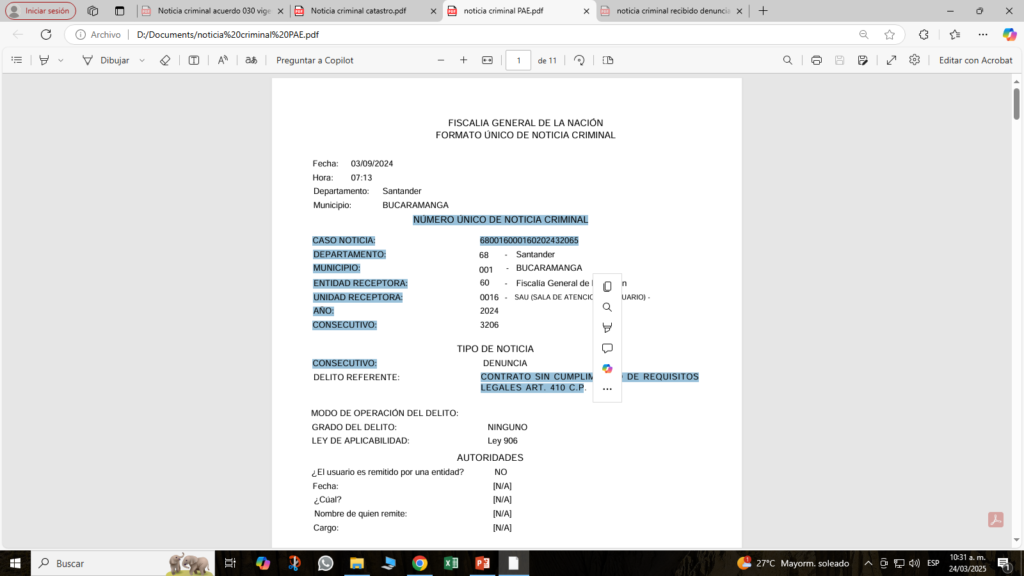
Task: Refresh the current page
Action: point(46,35)
